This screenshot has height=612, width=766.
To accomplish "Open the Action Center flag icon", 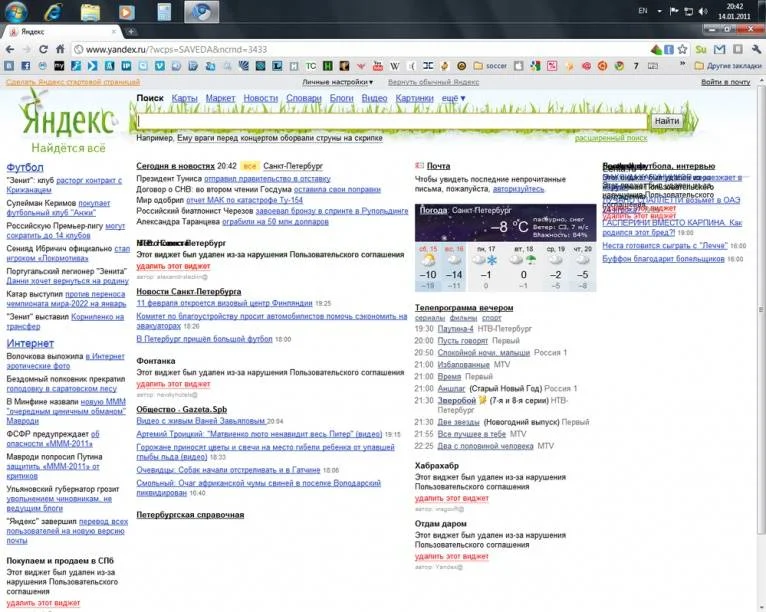I will [x=674, y=11].
